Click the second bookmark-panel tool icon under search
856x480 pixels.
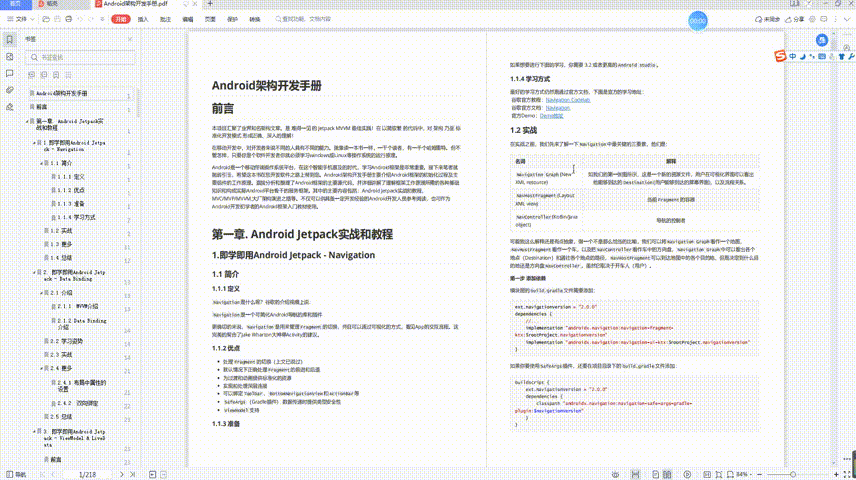click(44, 75)
